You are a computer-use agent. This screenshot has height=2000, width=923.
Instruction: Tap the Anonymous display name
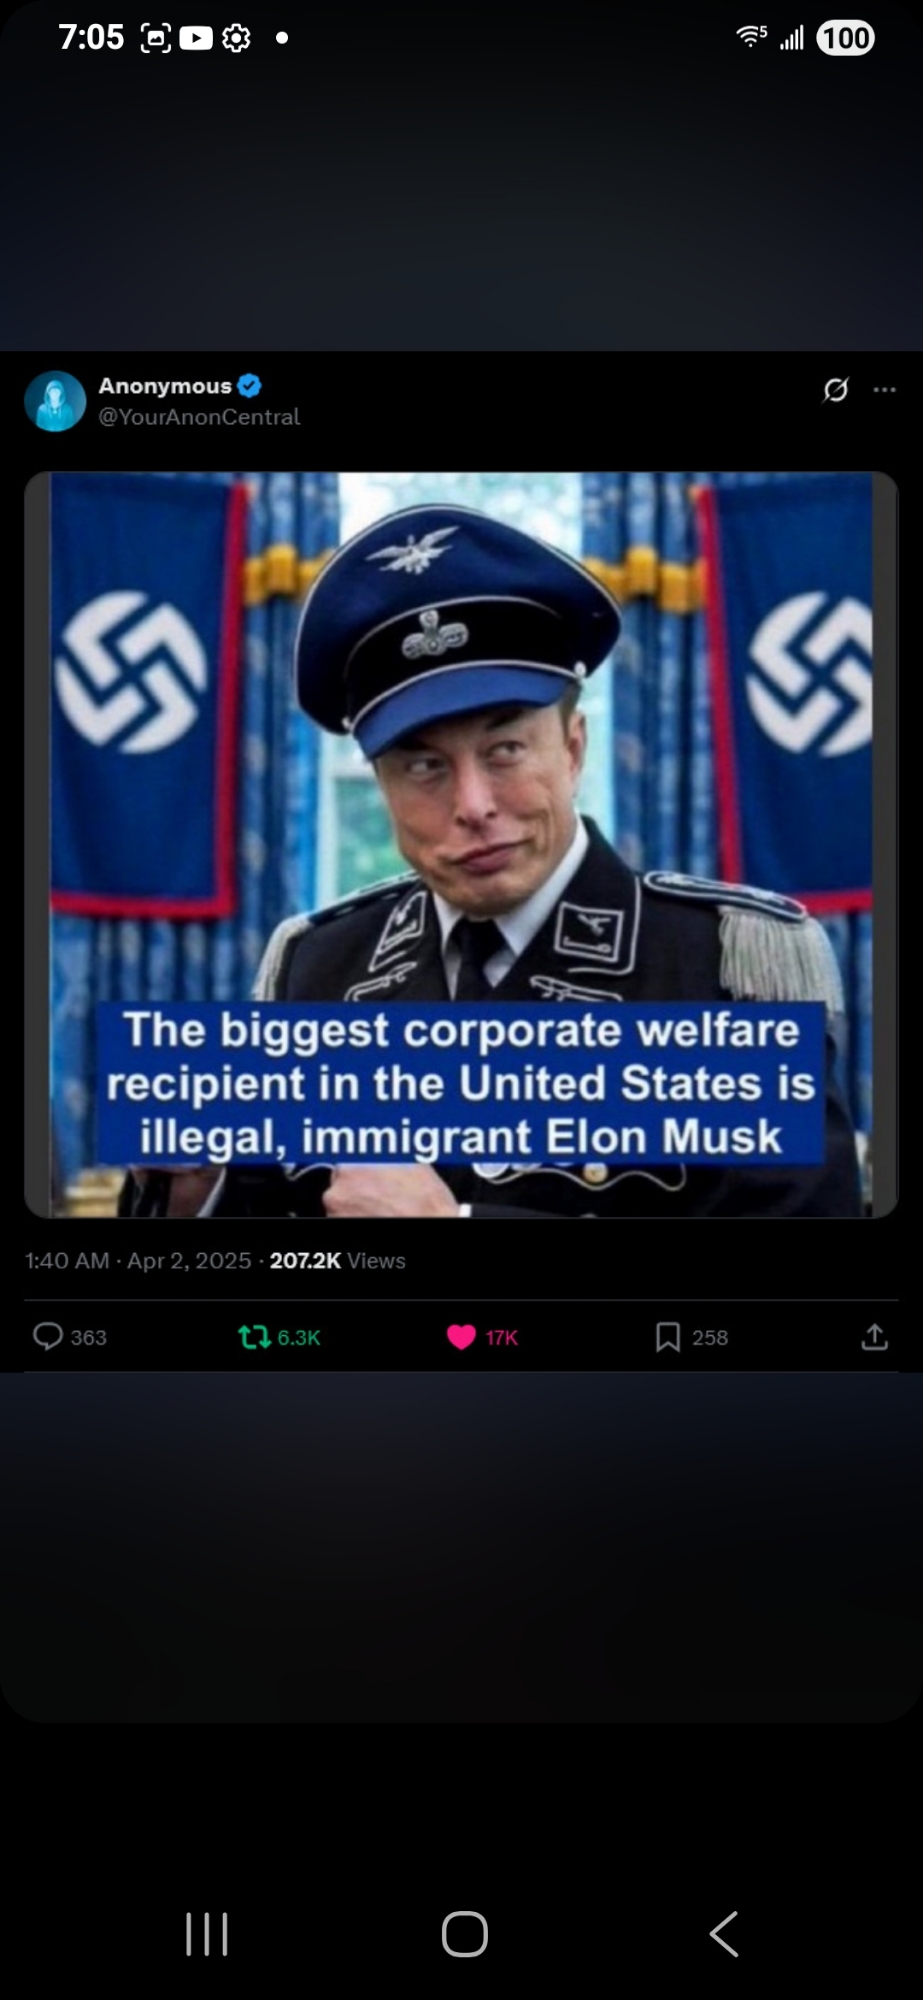tap(165, 386)
